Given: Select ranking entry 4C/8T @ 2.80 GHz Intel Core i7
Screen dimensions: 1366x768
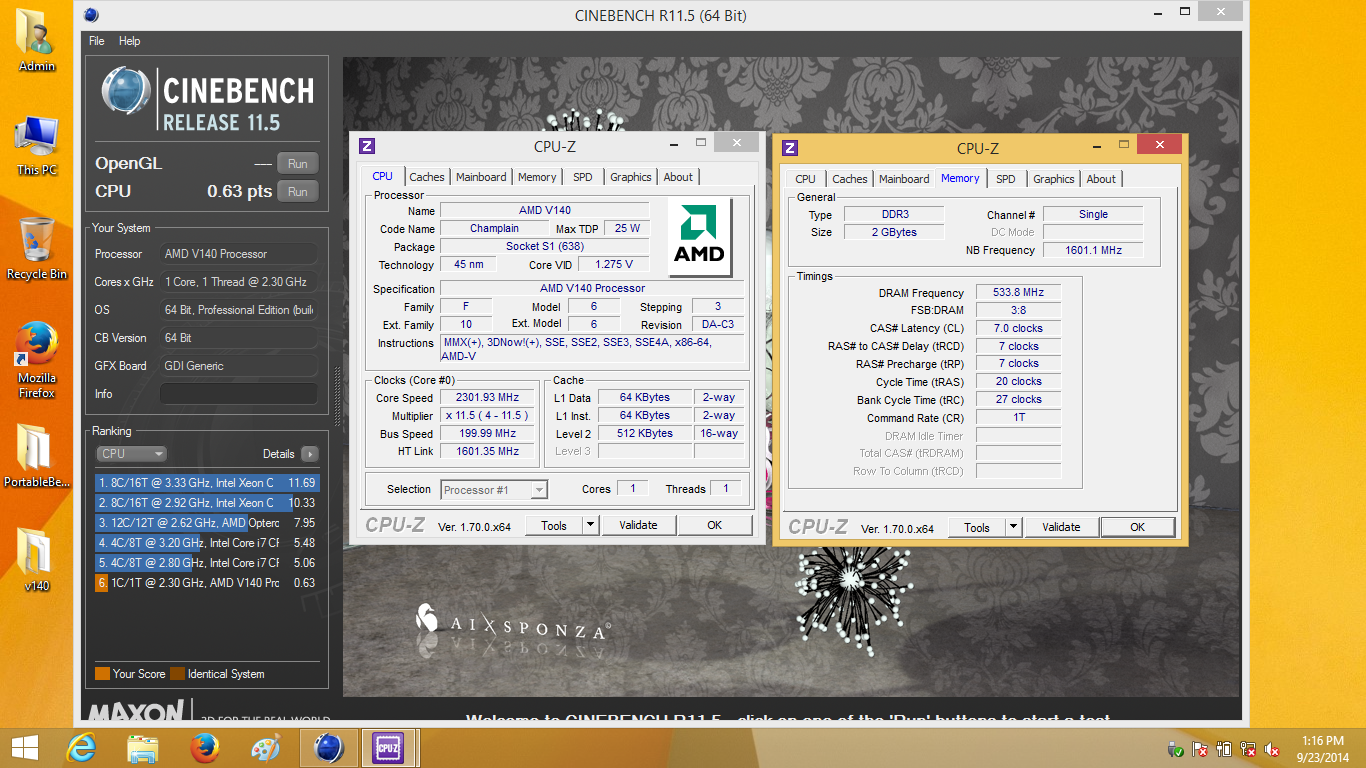Looking at the screenshot, I should [x=207, y=563].
